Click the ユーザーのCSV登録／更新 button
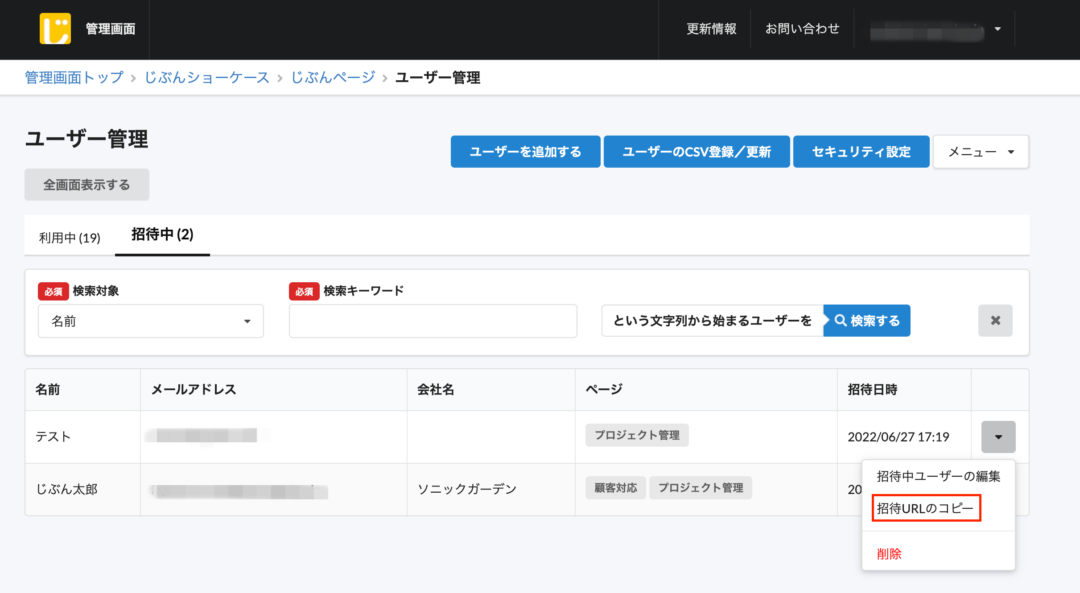1080x593 pixels. (x=696, y=151)
